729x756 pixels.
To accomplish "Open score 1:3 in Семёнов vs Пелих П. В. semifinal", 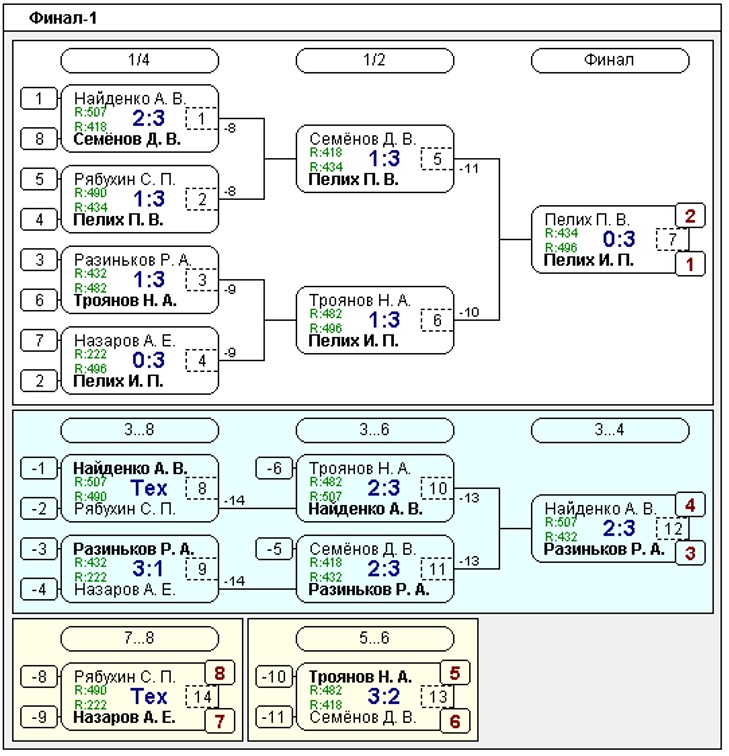I will (384, 159).
